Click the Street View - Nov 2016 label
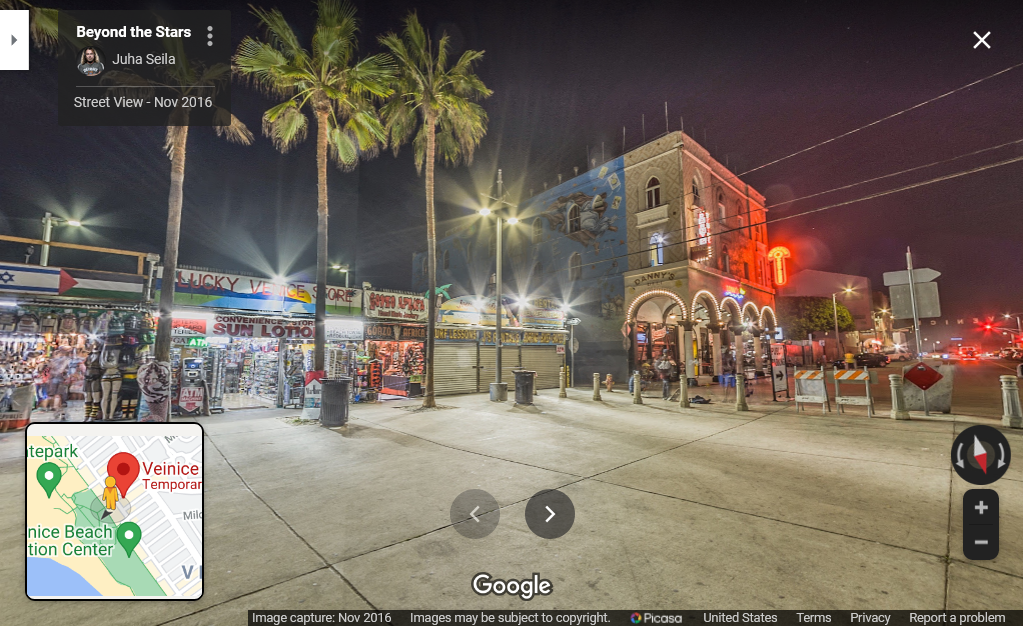This screenshot has width=1023, height=626. [x=143, y=102]
